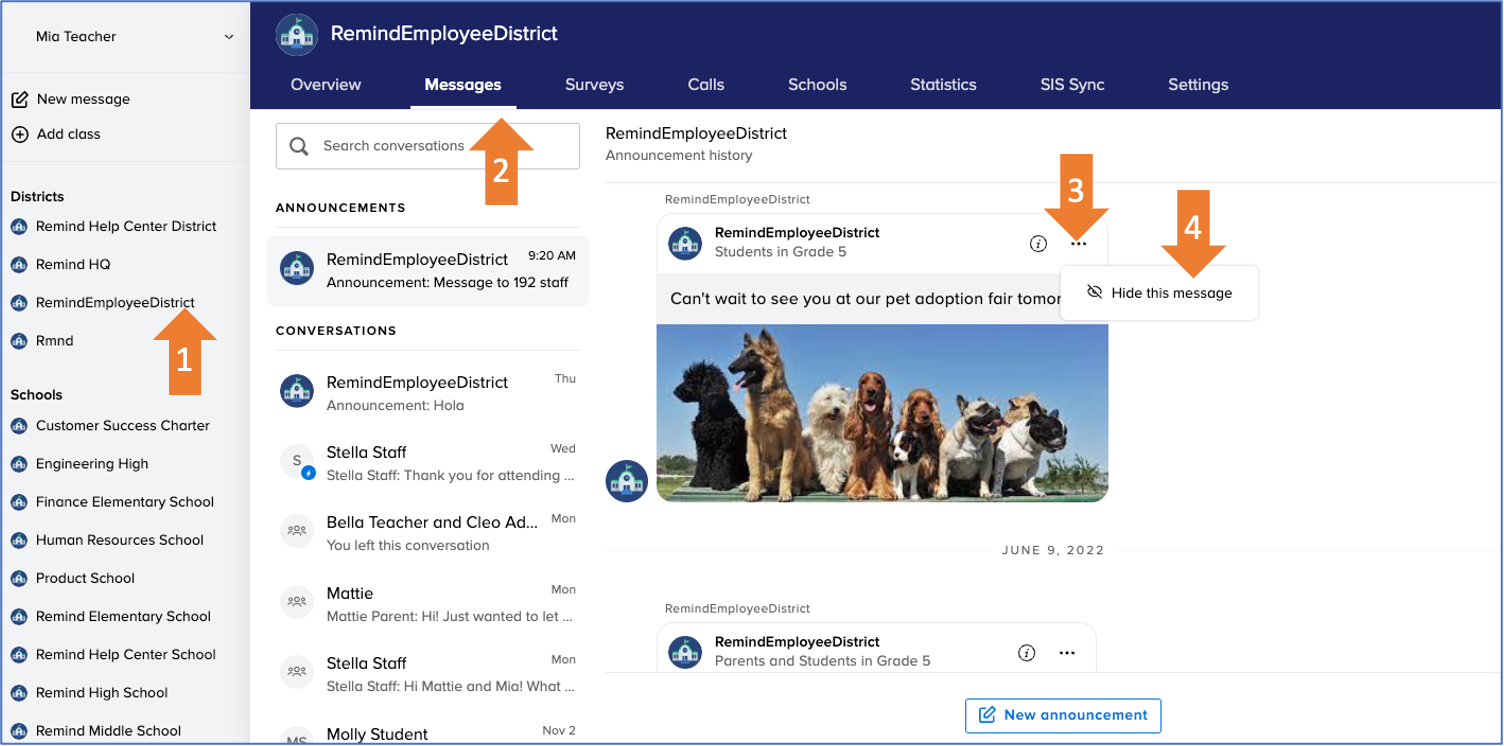Click the Product School icon
The height and width of the screenshot is (746, 1504).
[18, 579]
